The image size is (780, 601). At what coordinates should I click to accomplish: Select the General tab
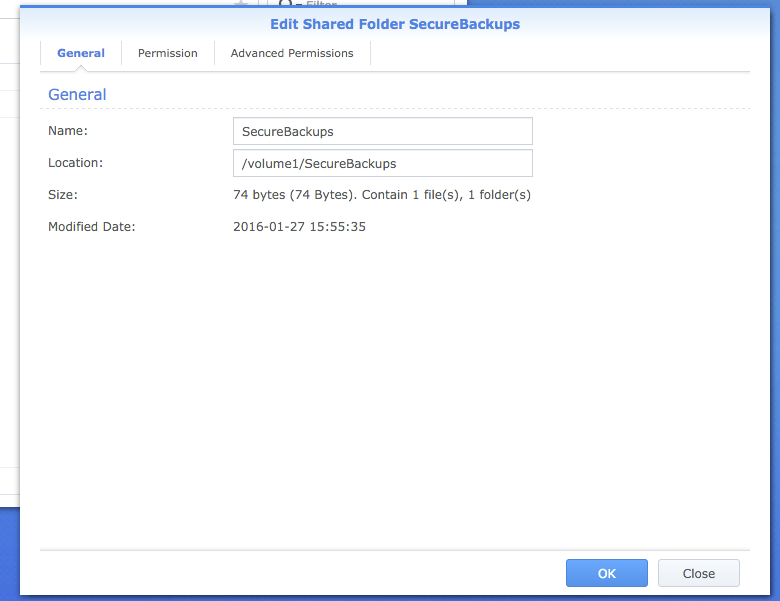click(x=81, y=53)
